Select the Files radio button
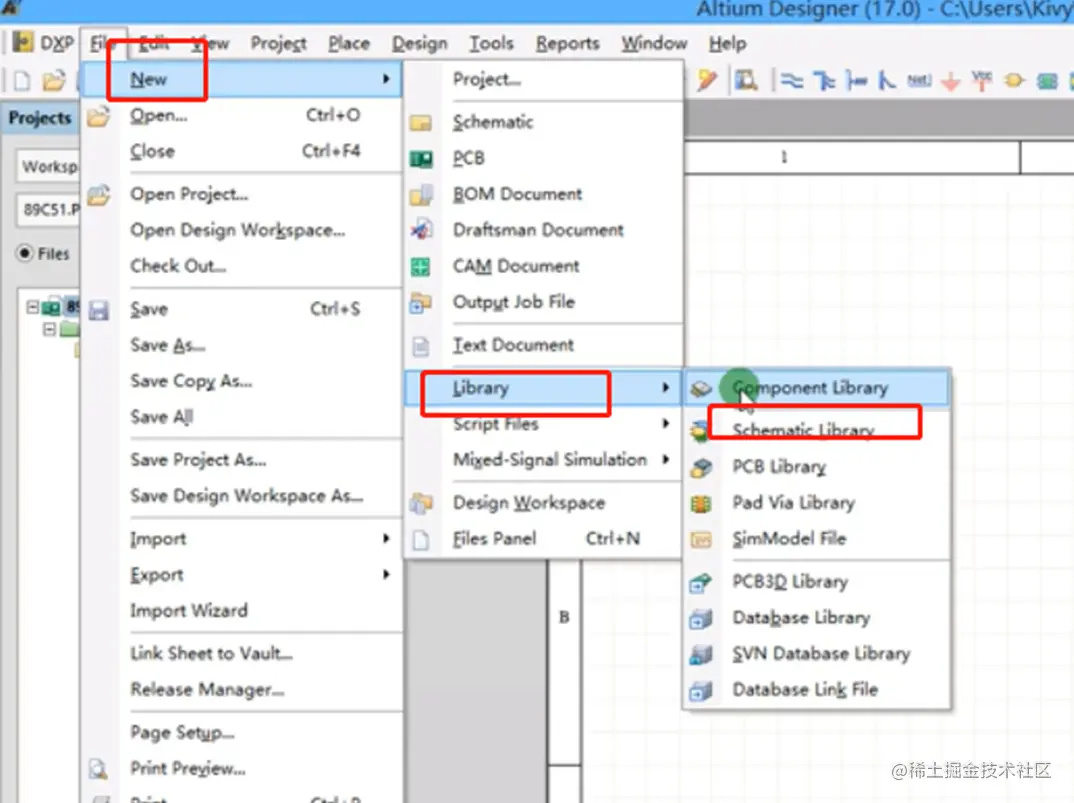Viewport: 1074px width, 803px height. [x=25, y=254]
